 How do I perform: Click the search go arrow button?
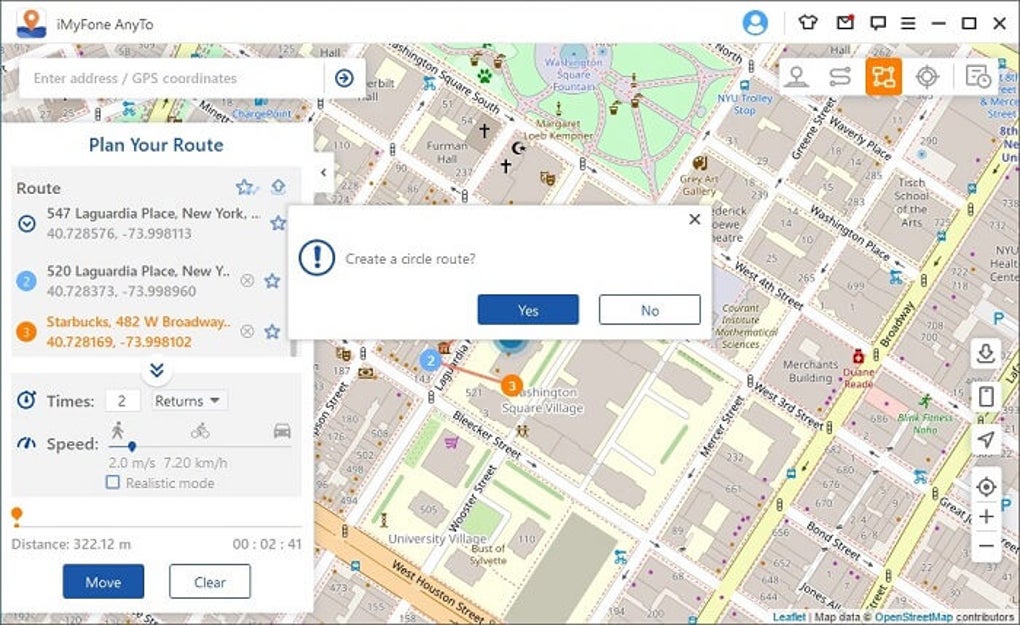(x=344, y=78)
